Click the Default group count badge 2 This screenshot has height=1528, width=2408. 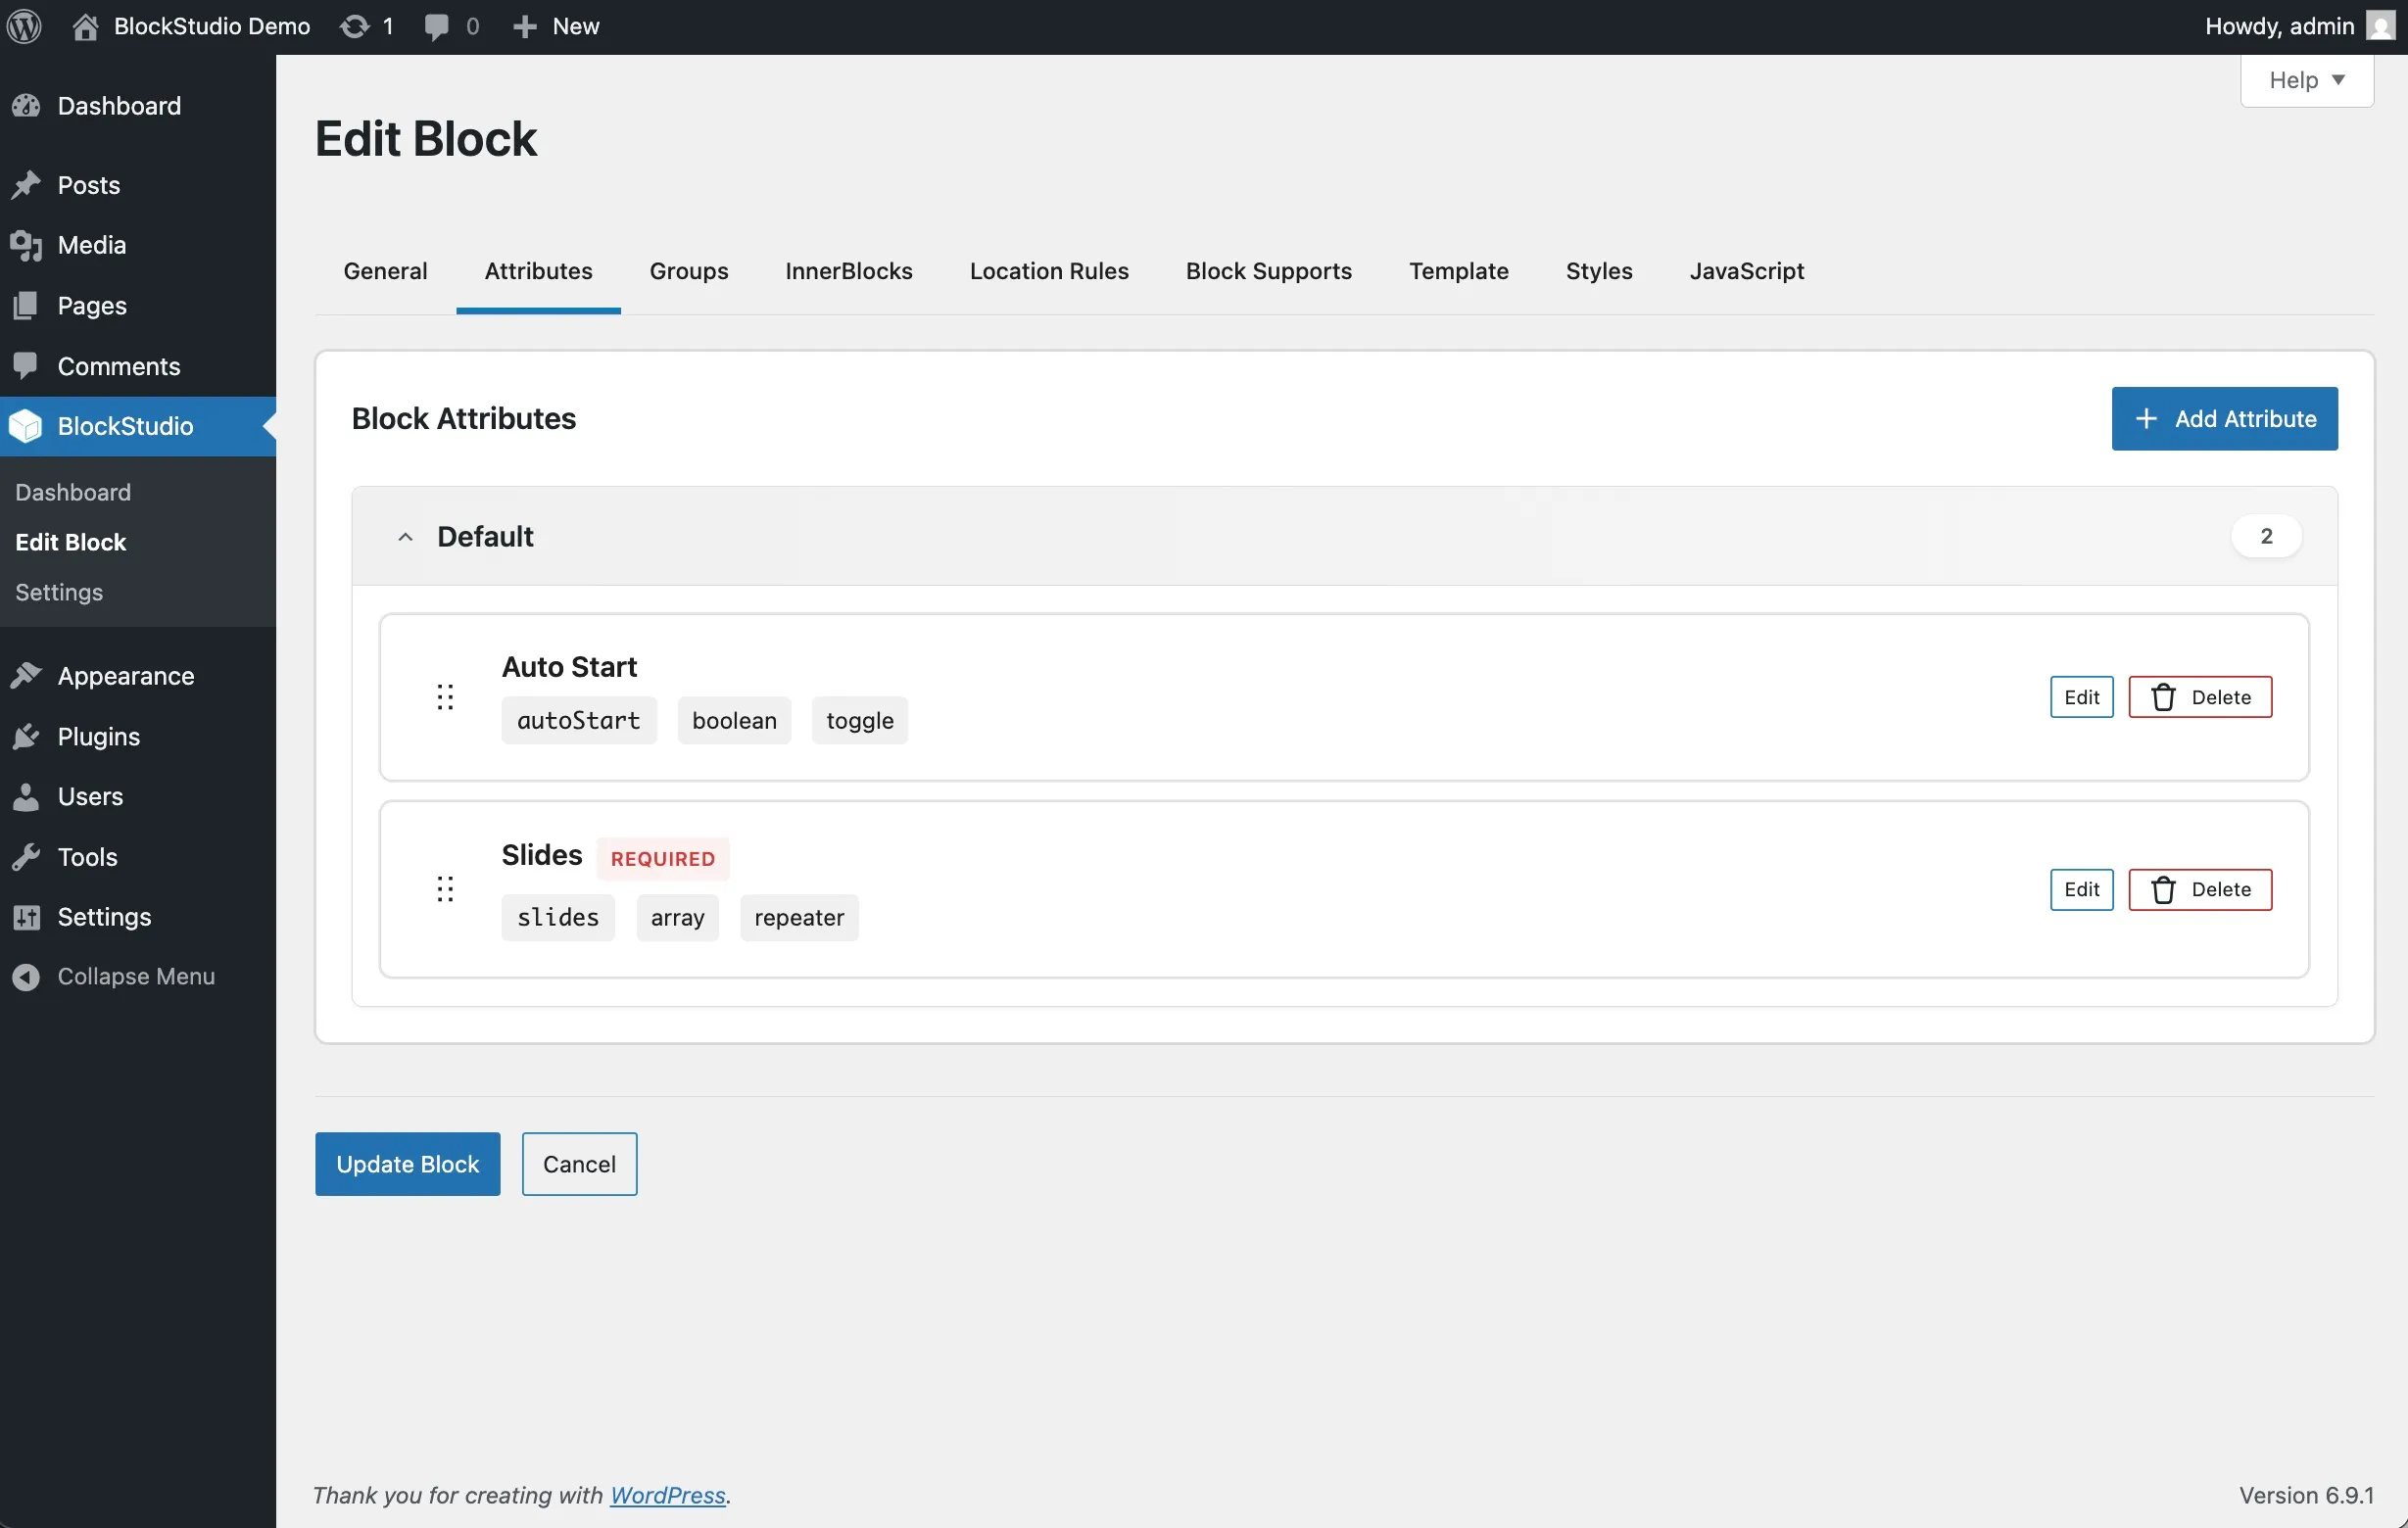point(2266,536)
